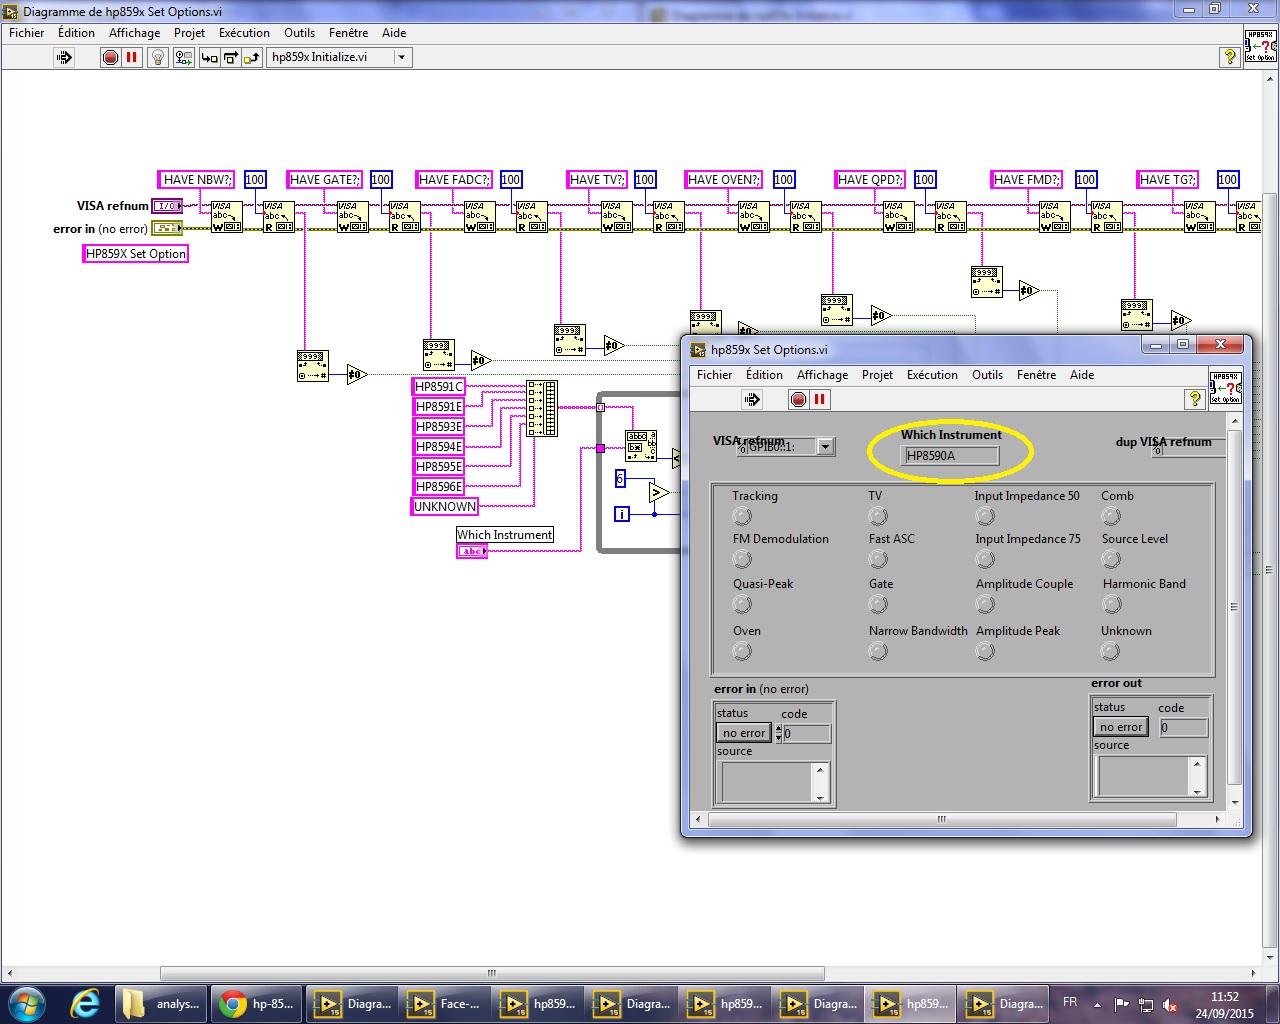Image resolution: width=1280 pixels, height=1024 pixels.
Task: Click the build array node beside the instrument names
Action: (x=542, y=408)
